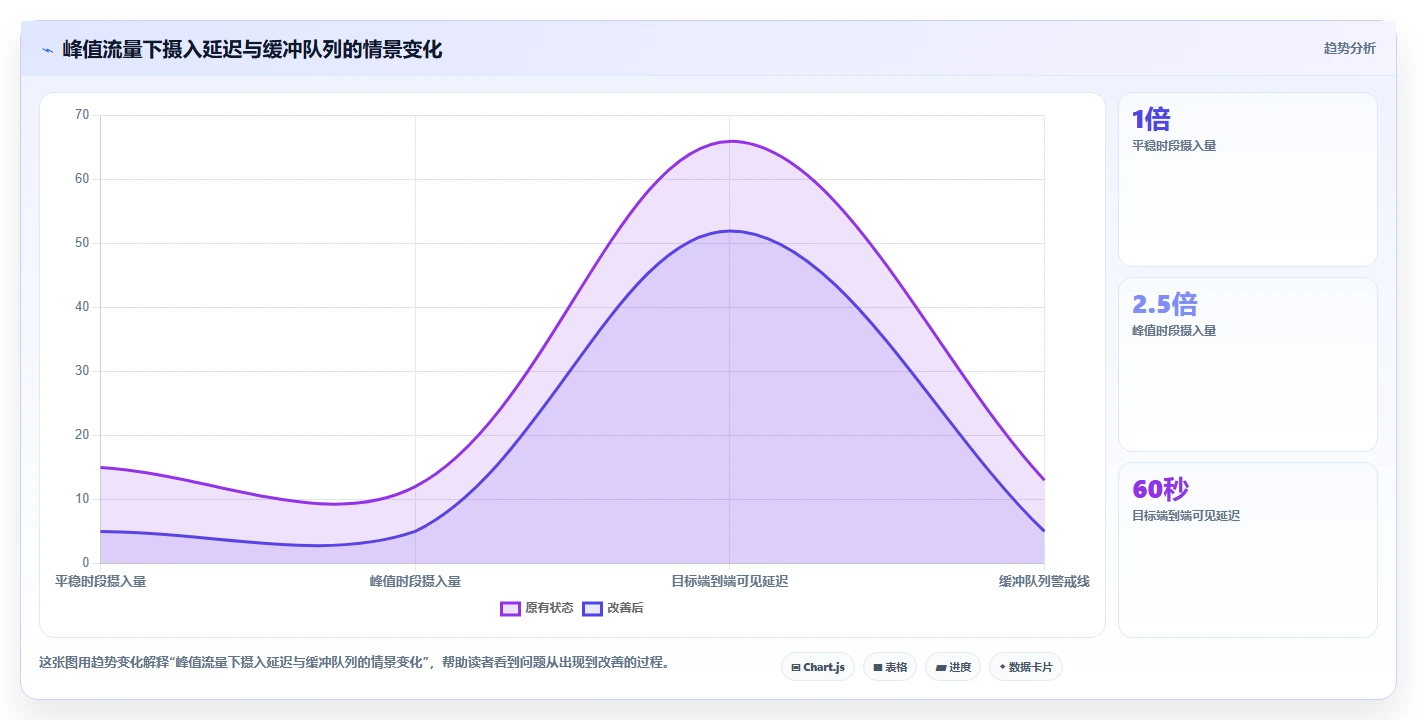Click the 2.5倍 value text
1417x720 pixels.
[x=1164, y=304]
